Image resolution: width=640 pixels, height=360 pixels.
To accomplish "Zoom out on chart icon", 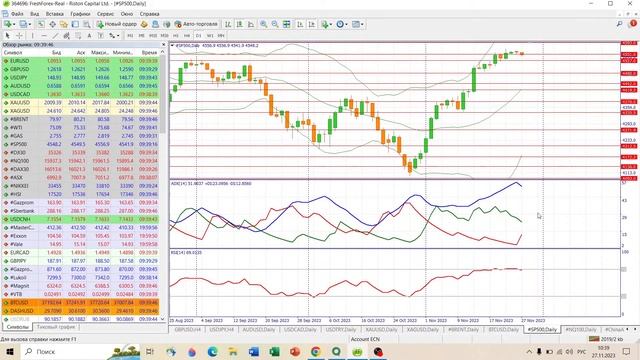I will (275, 24).
